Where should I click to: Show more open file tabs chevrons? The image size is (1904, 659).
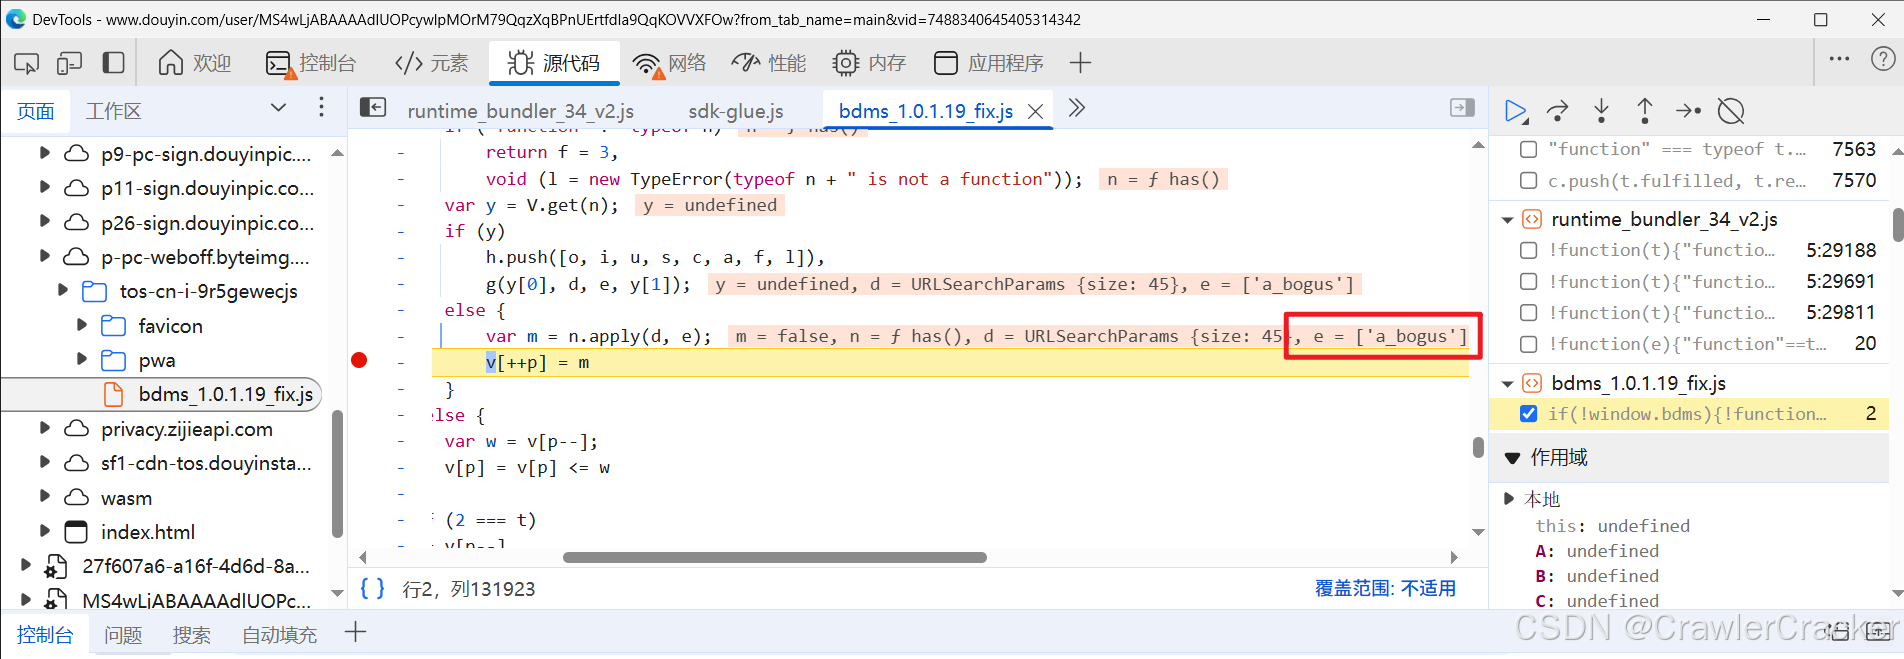coord(1077,108)
